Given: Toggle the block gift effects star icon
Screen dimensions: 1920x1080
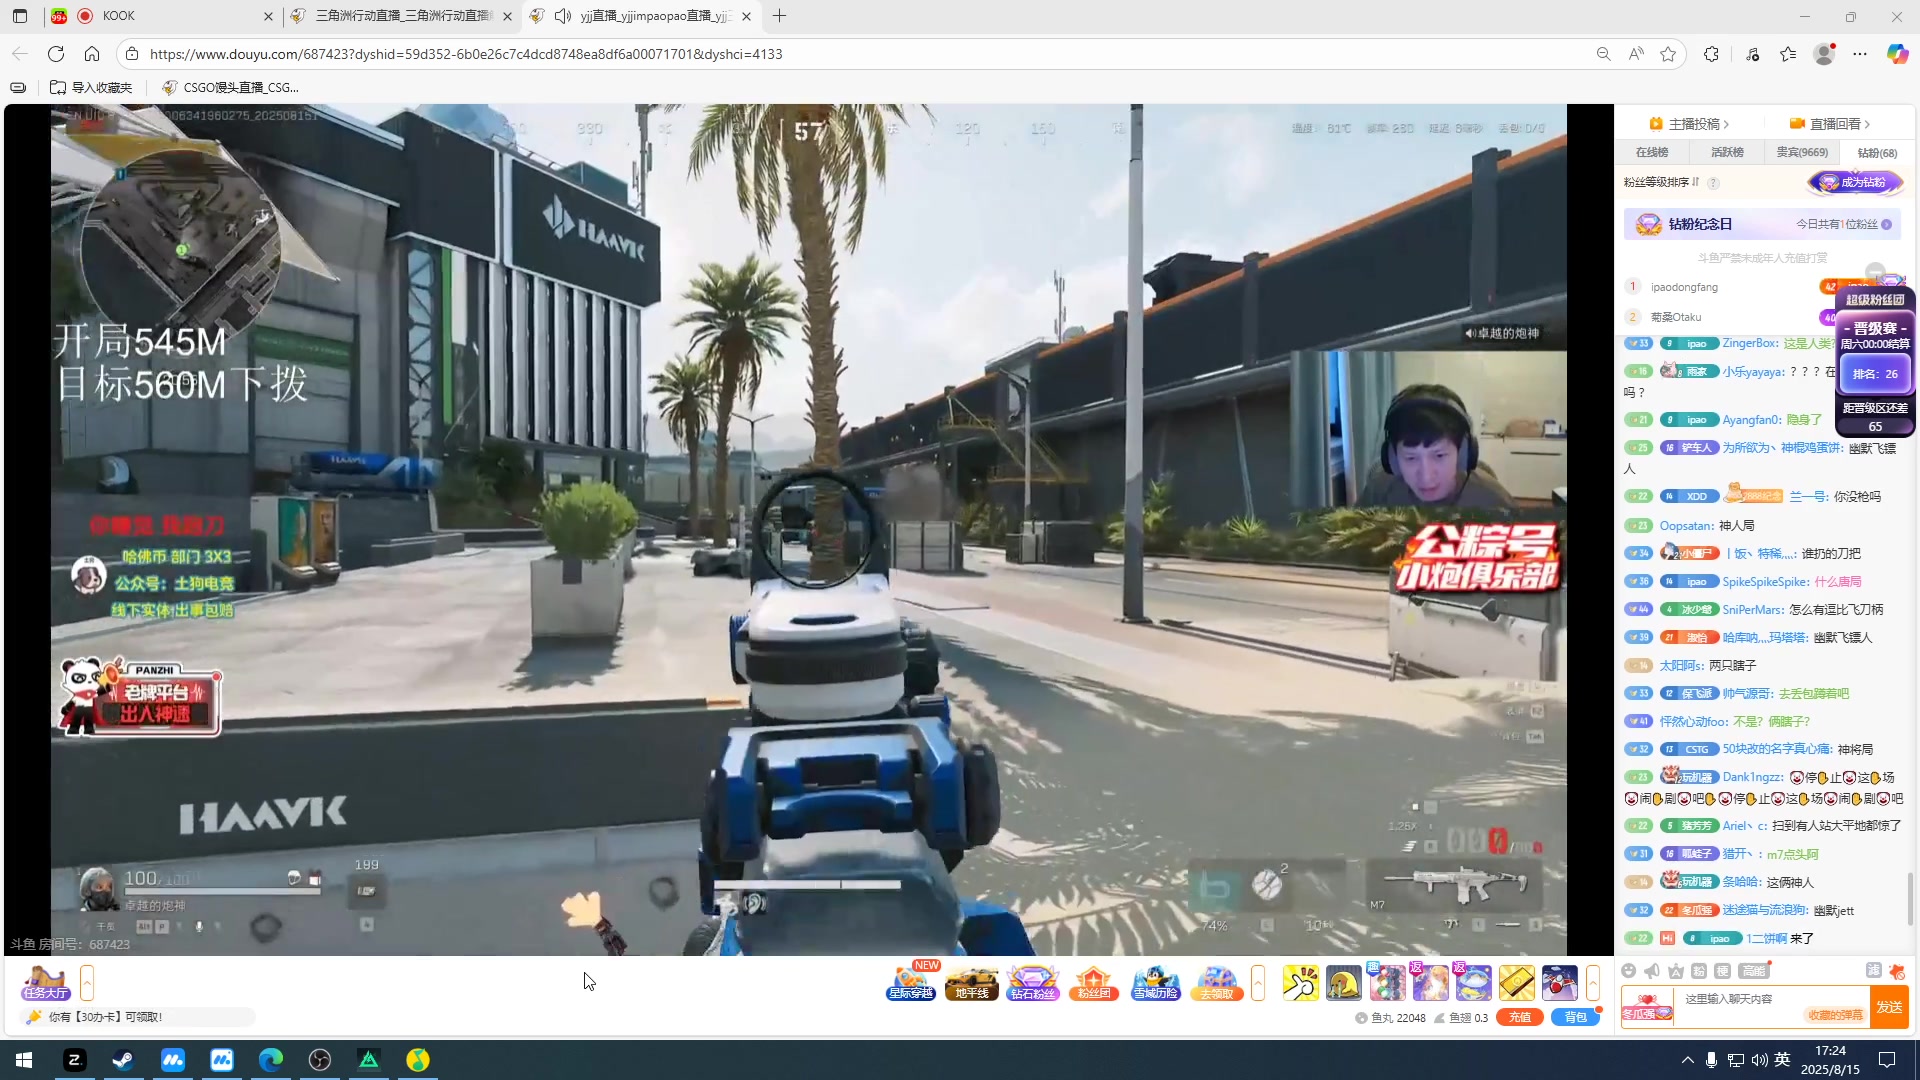Looking at the screenshot, I should click(x=1897, y=971).
